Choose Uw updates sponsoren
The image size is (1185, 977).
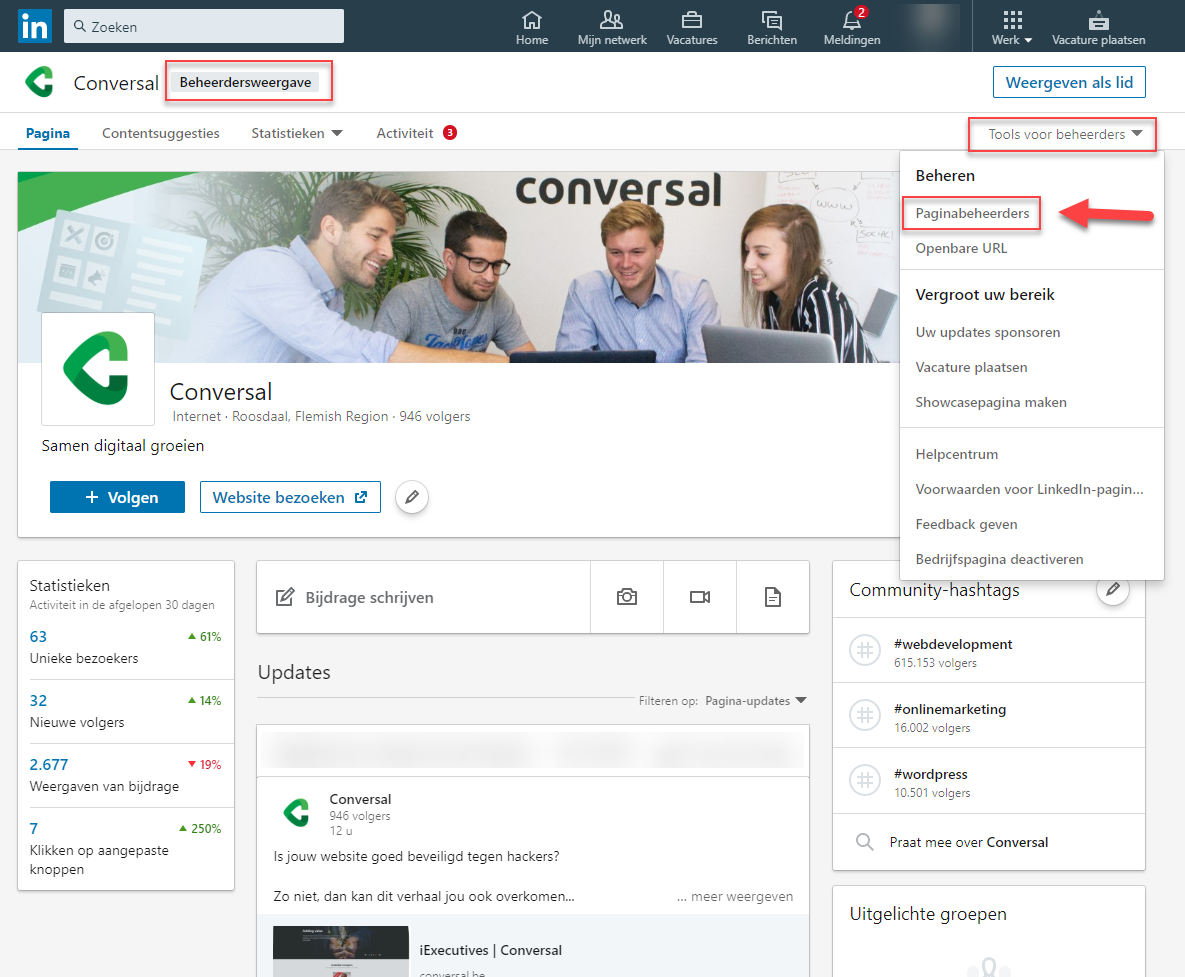988,332
